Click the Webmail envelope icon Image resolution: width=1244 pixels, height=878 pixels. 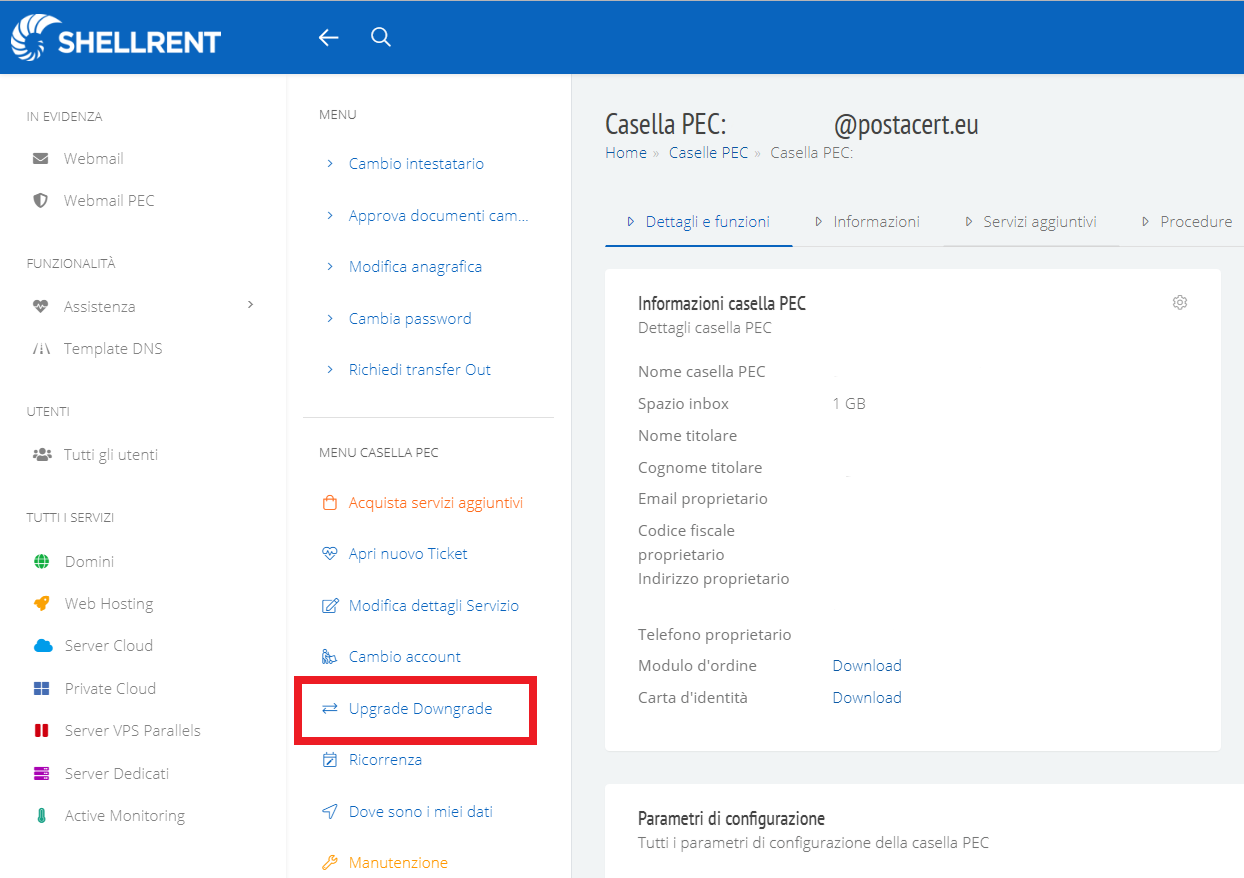(41, 158)
